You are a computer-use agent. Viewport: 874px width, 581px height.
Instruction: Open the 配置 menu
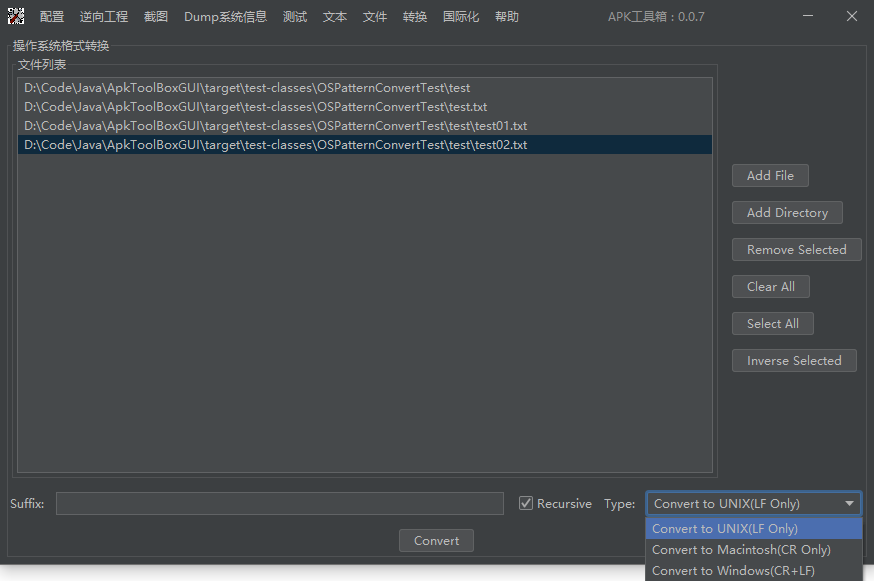[x=52, y=17]
